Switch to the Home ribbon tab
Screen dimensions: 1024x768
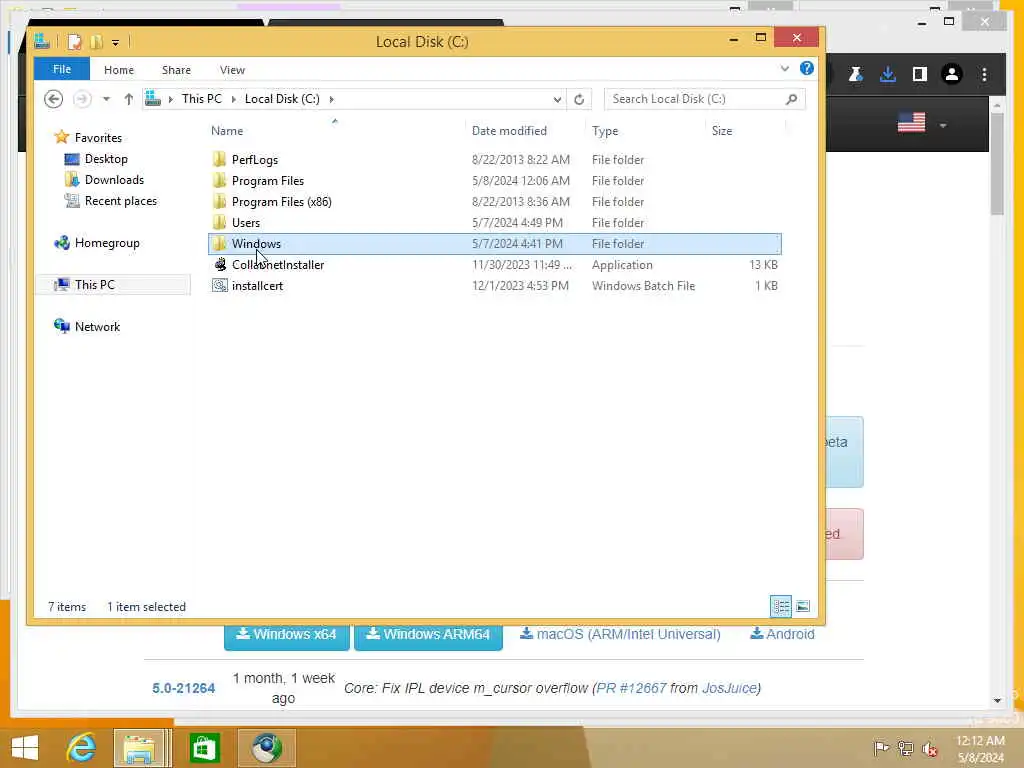[x=119, y=70]
